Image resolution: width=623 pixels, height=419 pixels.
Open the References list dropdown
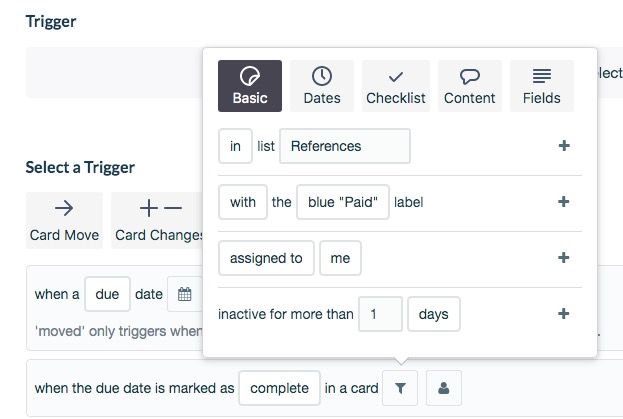coord(345,146)
